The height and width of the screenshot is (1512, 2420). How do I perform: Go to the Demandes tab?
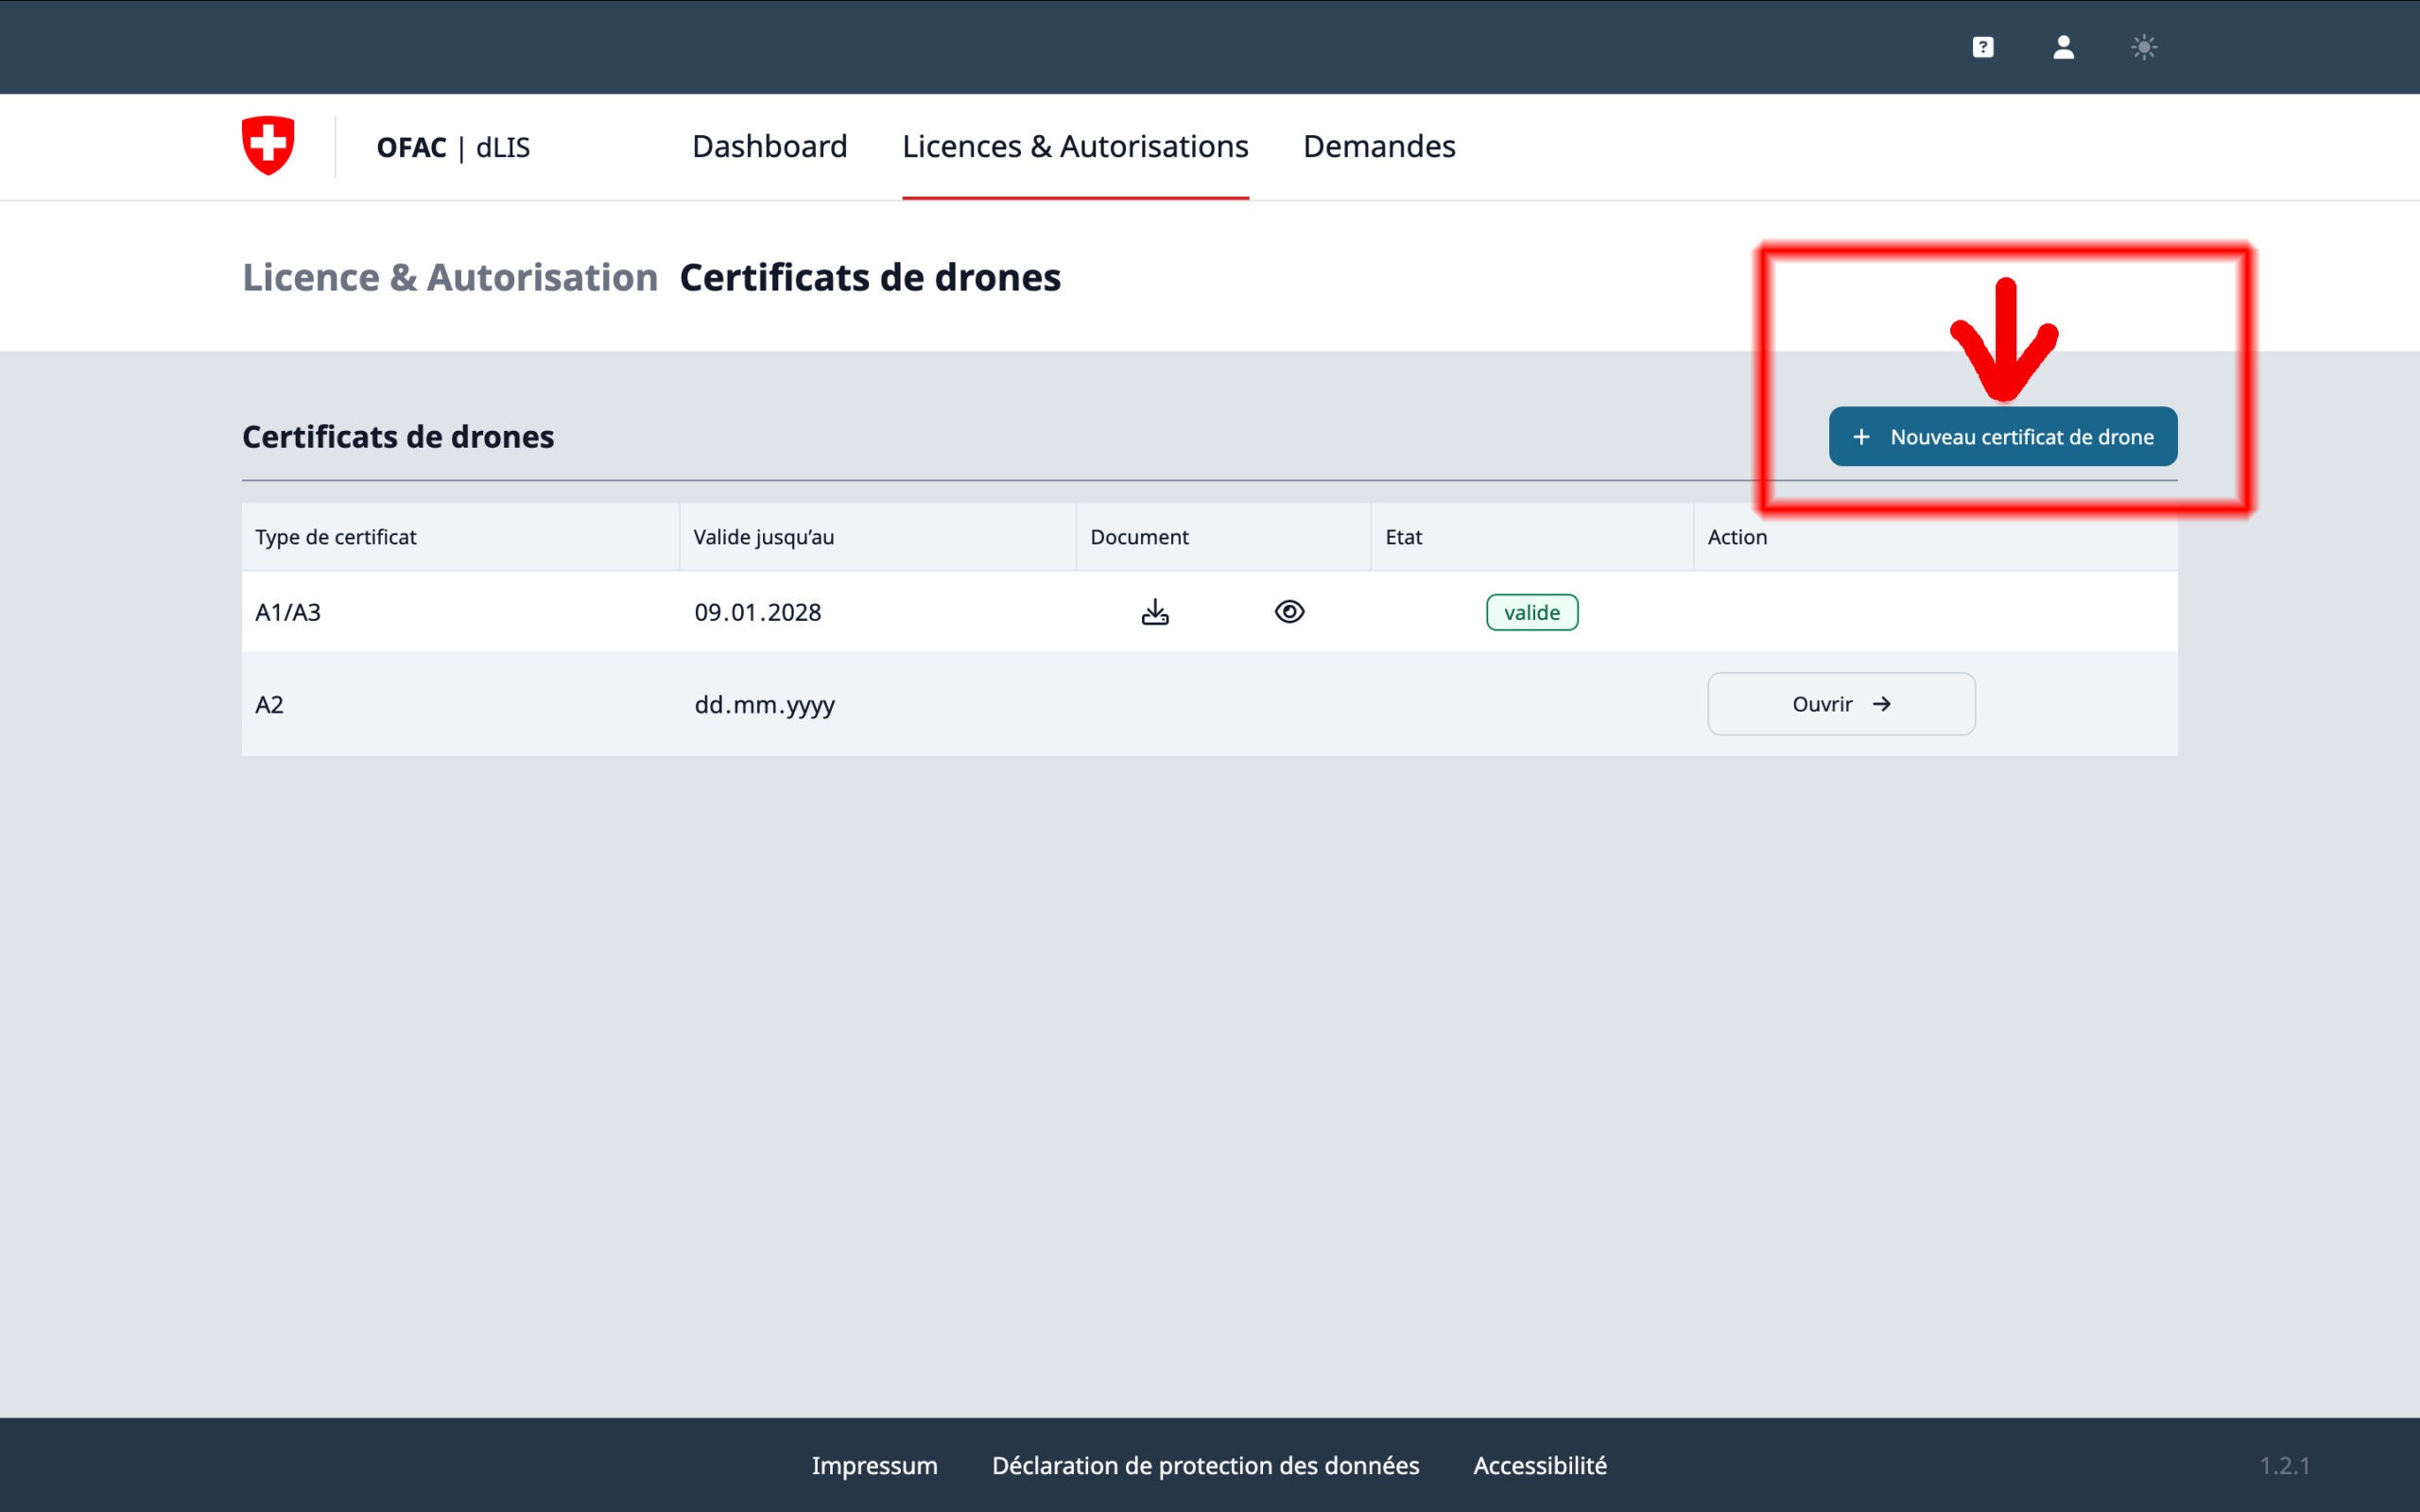tap(1378, 146)
